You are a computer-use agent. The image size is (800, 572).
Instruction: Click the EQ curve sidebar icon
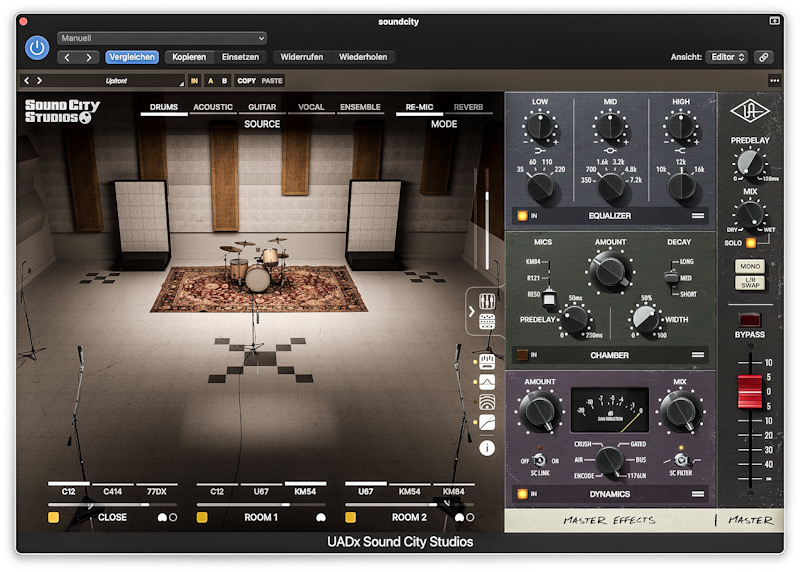click(487, 381)
